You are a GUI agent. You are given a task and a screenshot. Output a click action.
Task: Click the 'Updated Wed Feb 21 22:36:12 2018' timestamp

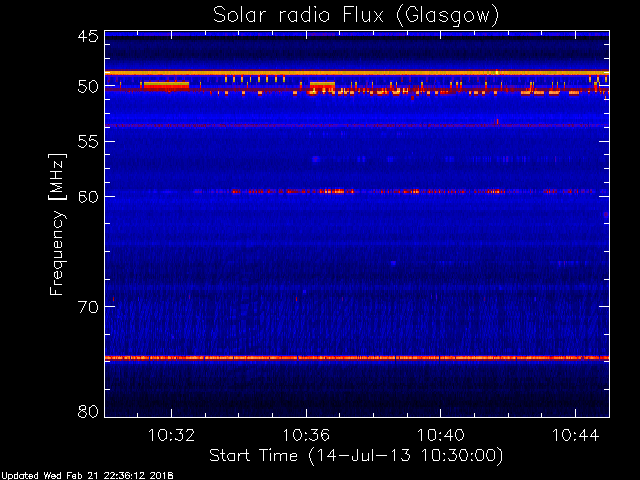pos(87,476)
